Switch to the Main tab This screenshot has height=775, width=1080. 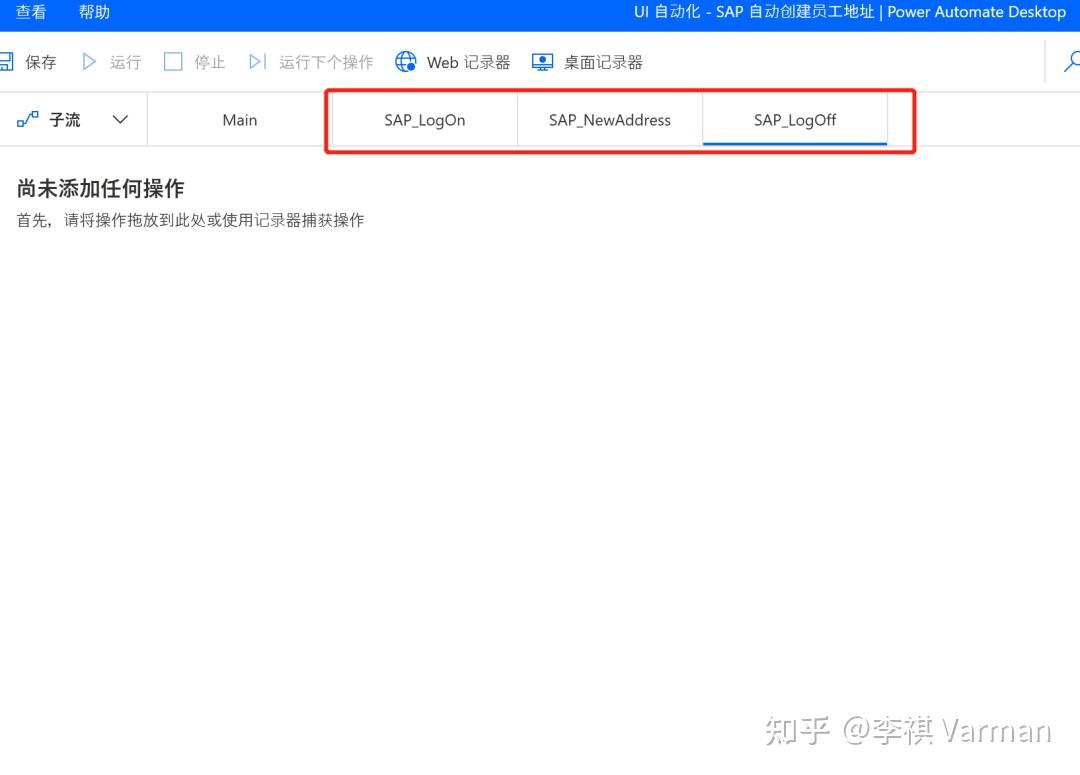[x=239, y=119]
